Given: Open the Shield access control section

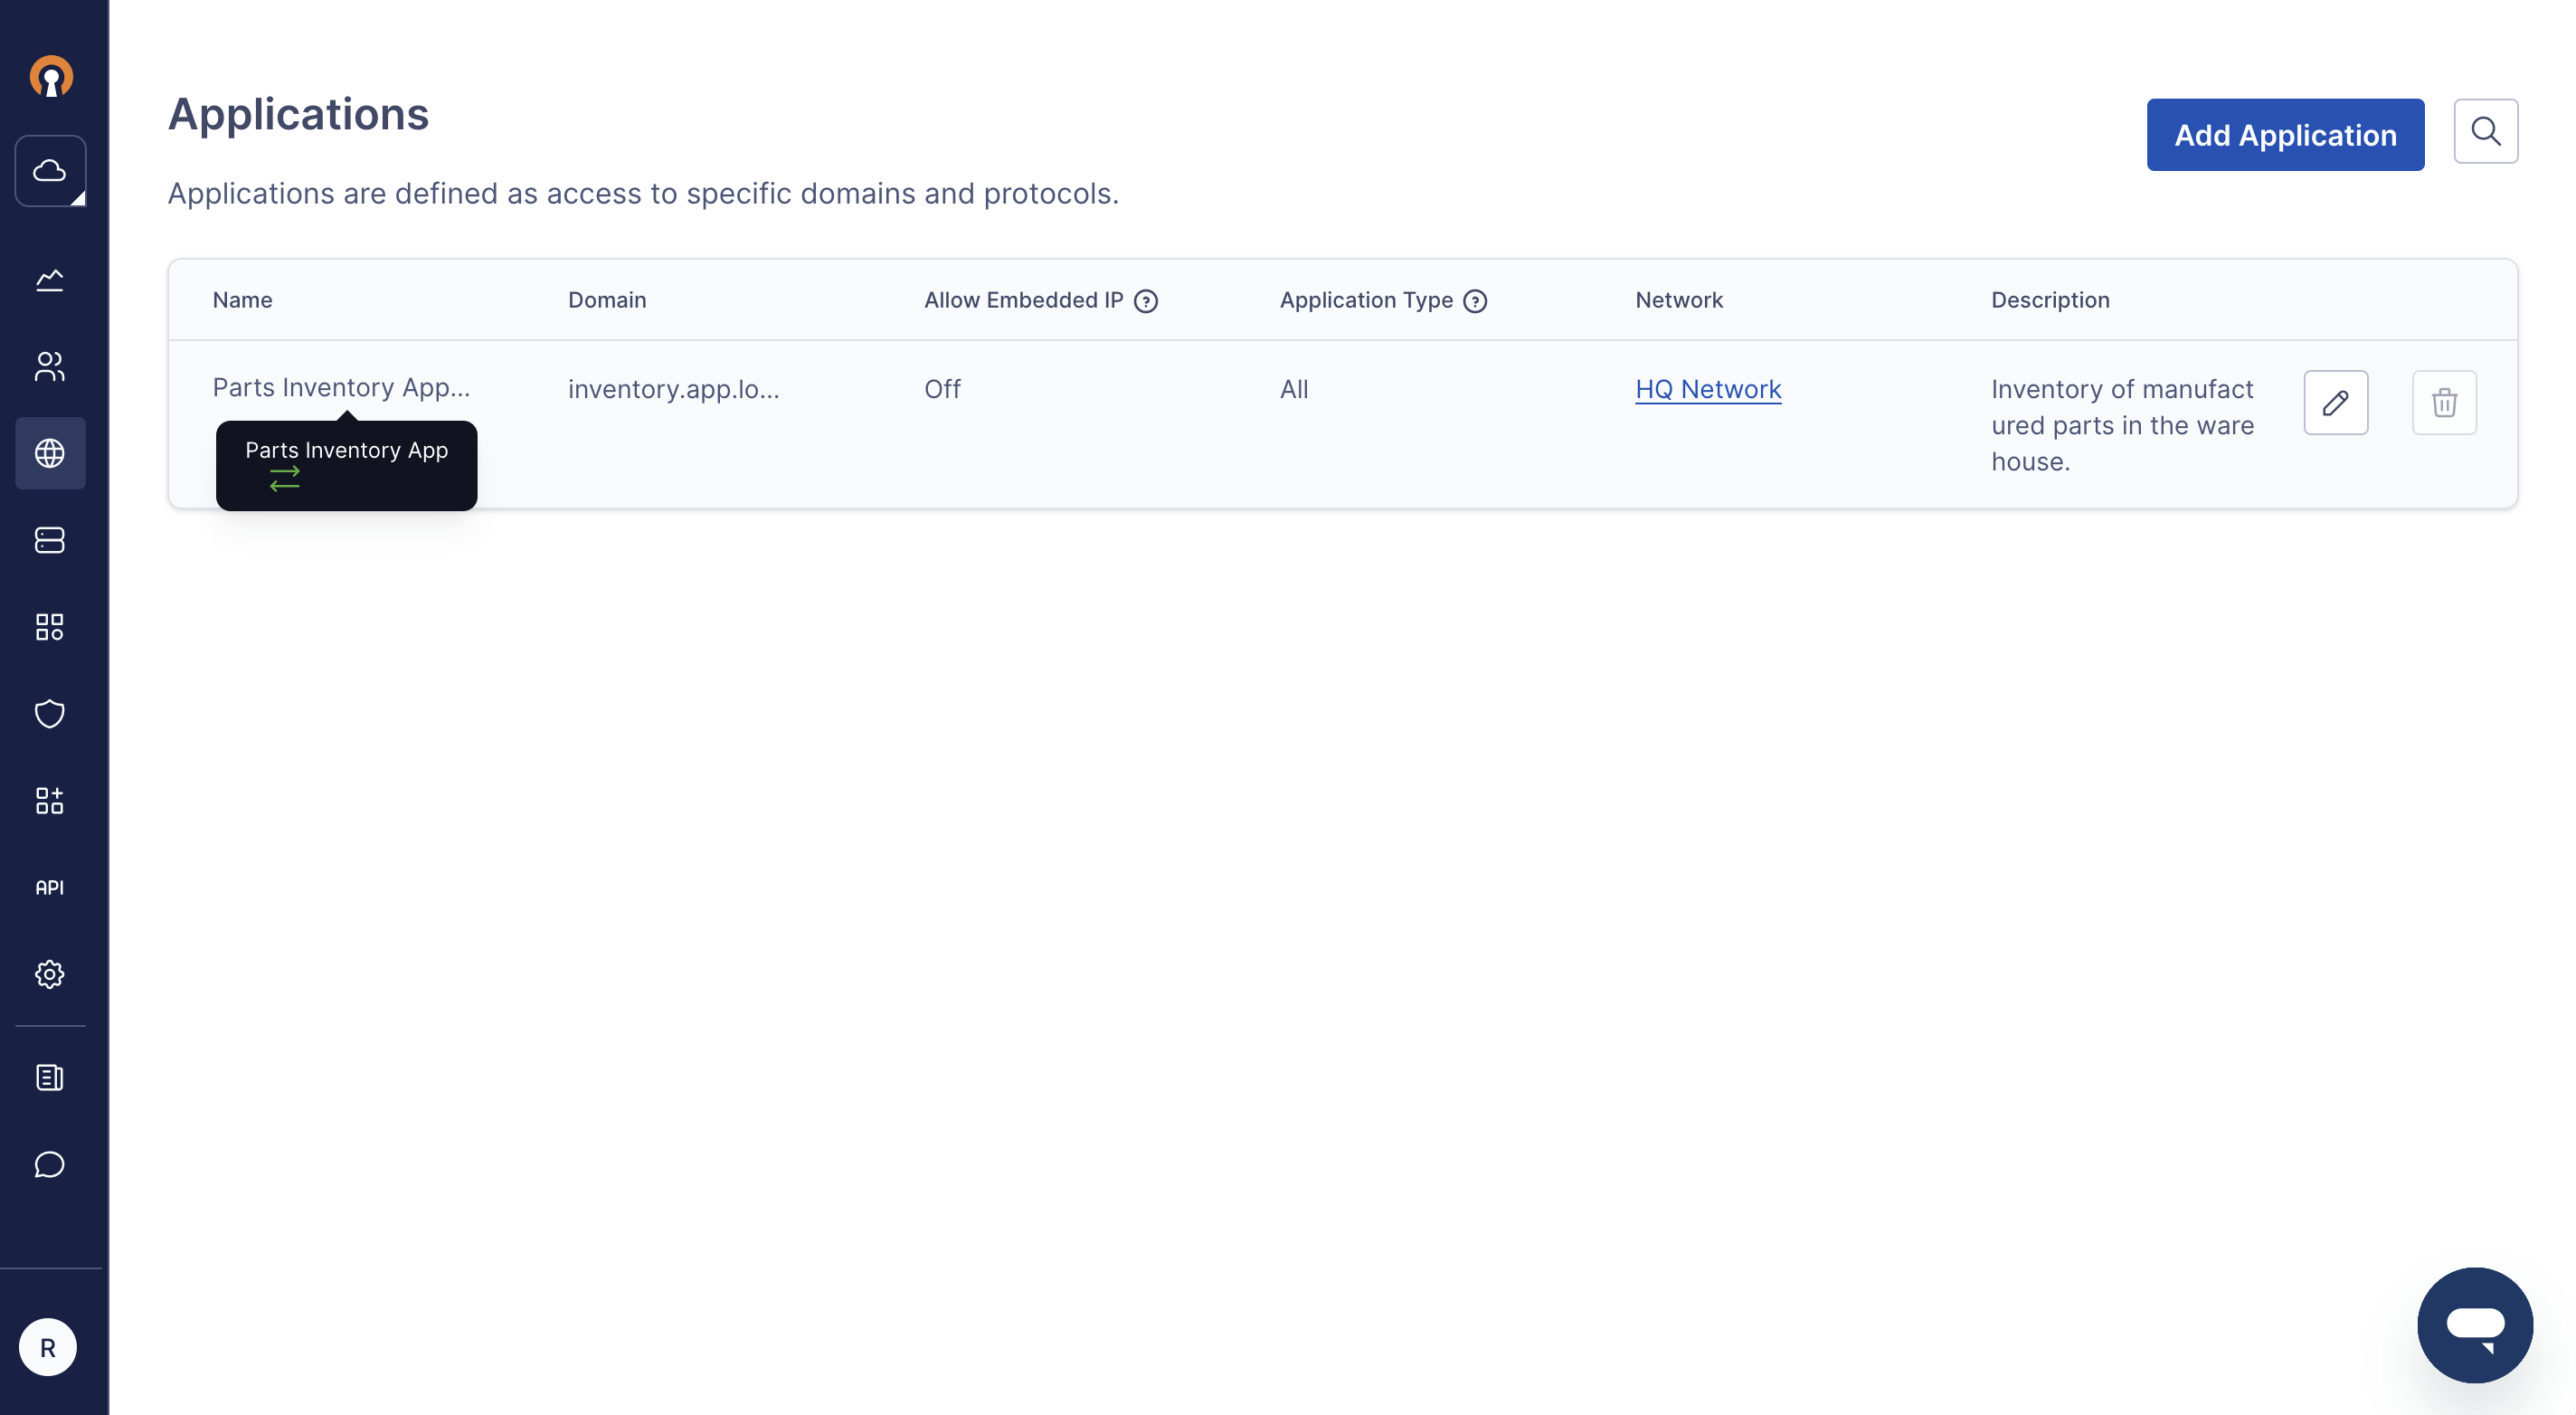Looking at the screenshot, I should click(50, 714).
